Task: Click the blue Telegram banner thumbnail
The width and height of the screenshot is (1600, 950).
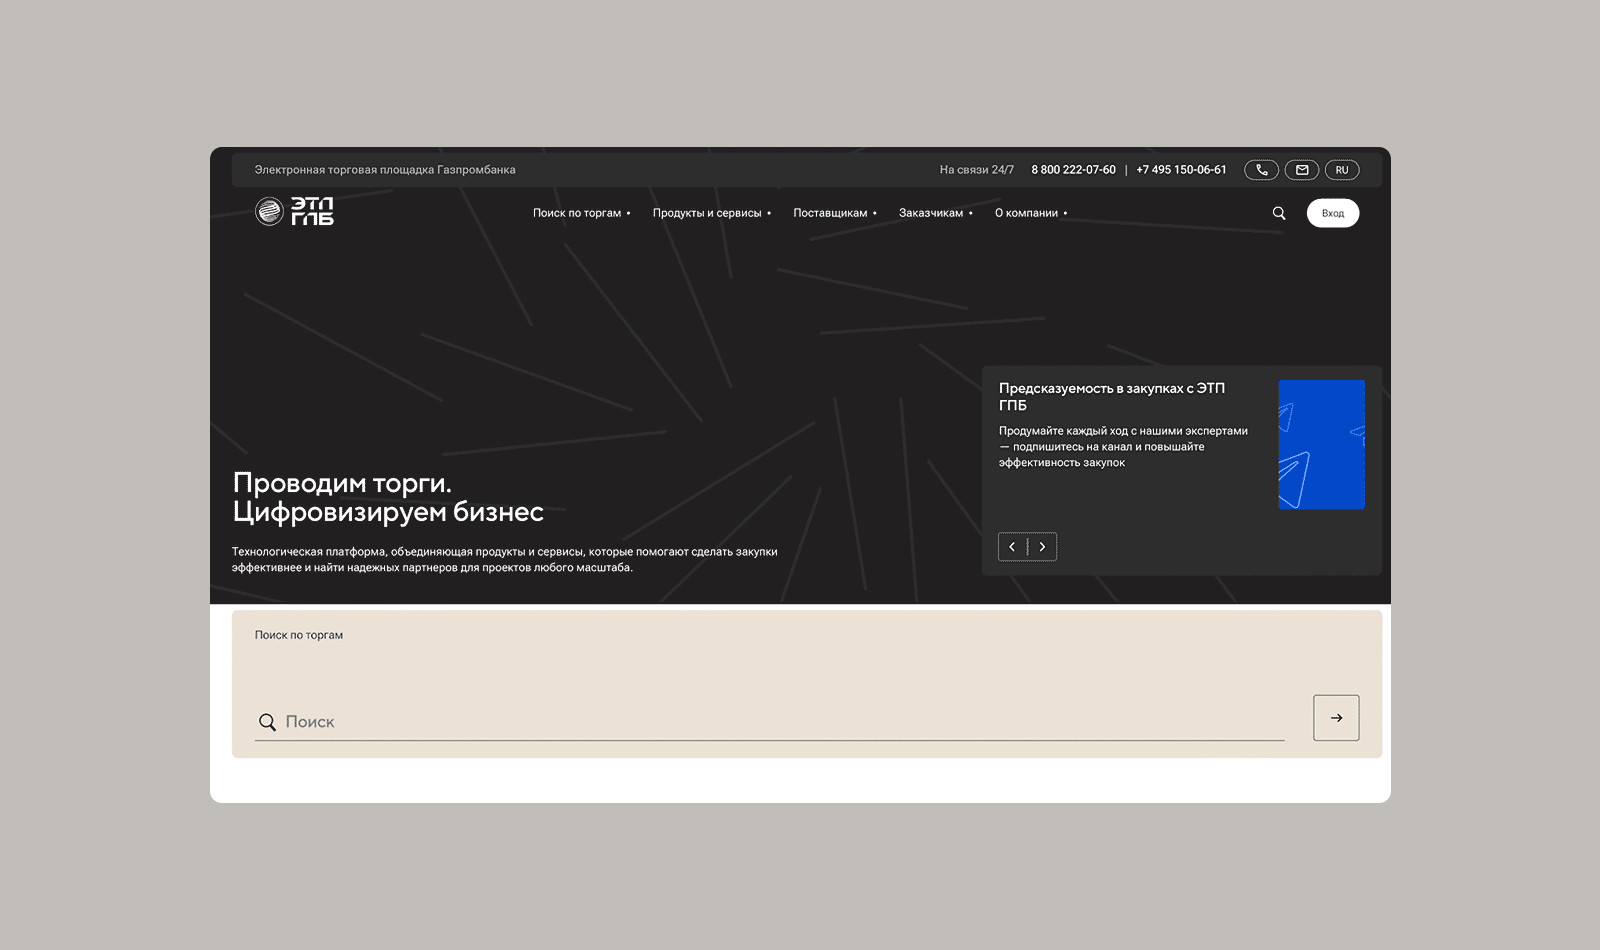Action: point(1322,444)
